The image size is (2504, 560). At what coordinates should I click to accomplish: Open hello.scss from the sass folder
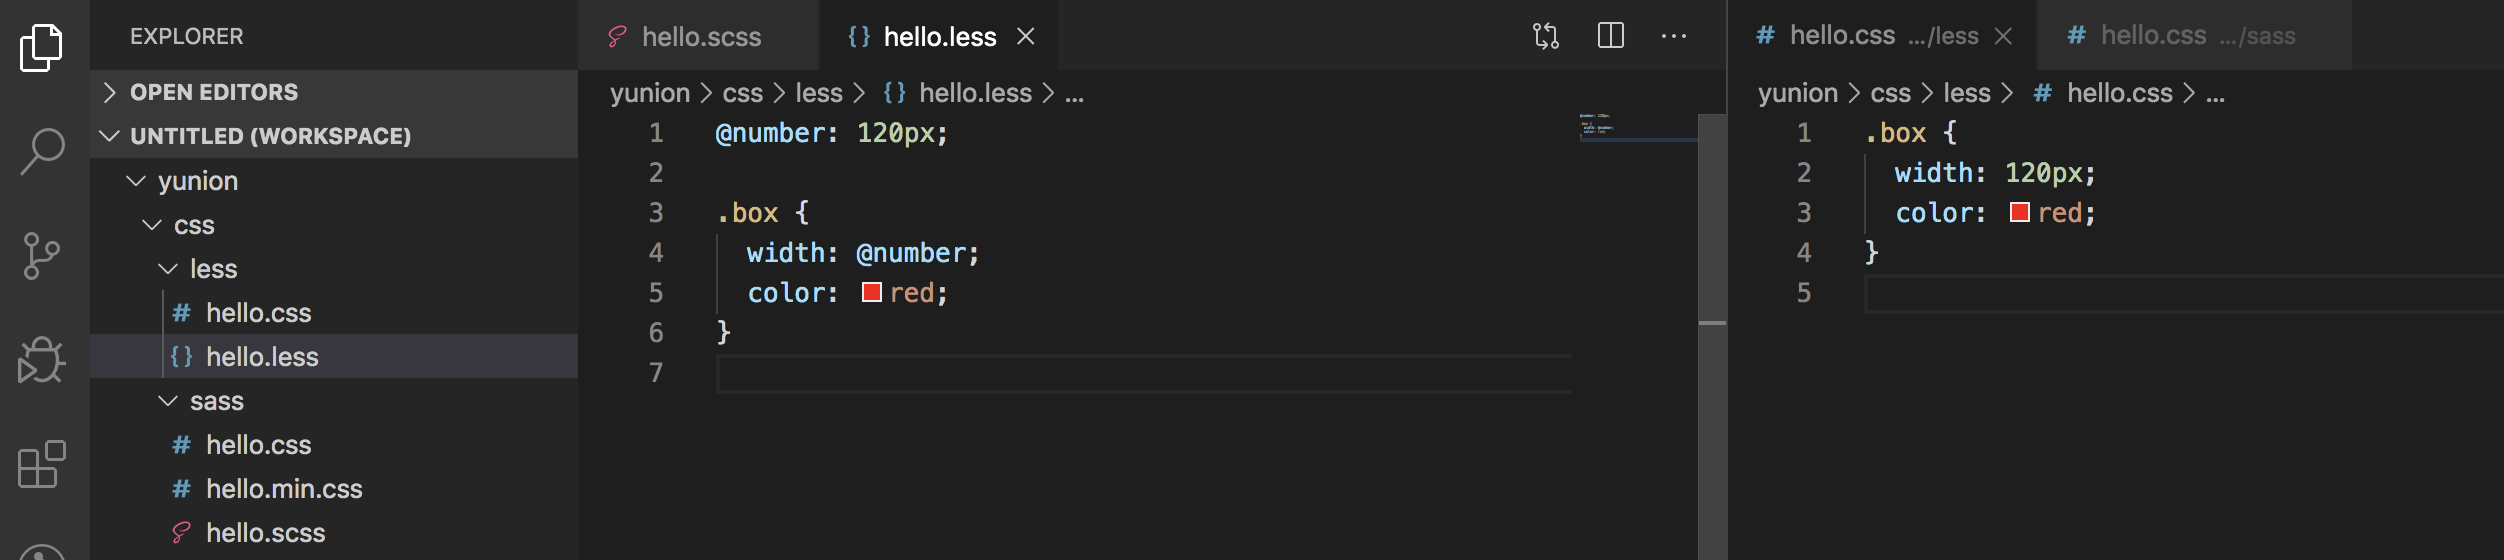tap(265, 533)
